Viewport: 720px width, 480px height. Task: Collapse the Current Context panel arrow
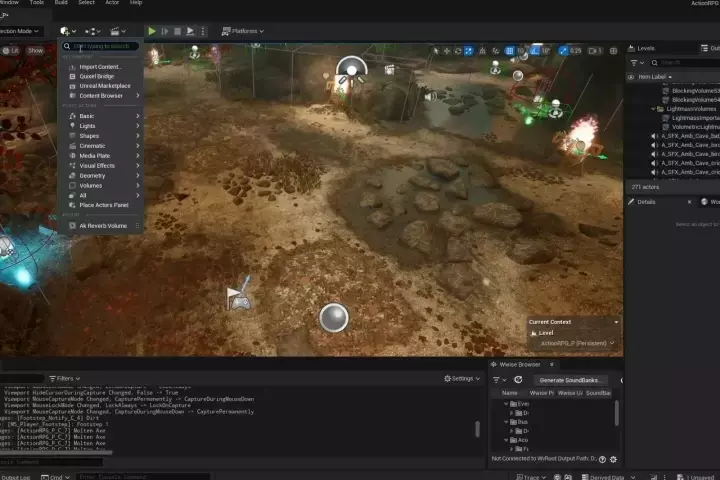(616, 322)
